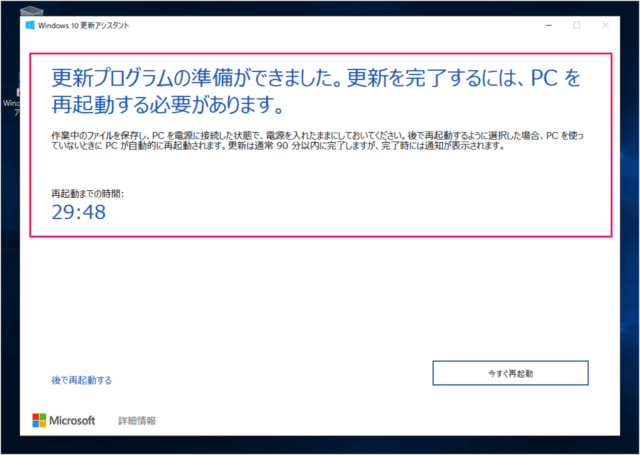Click the instruction paragraph starting with 作業中のファイル
The image size is (640, 455).
click(320, 140)
